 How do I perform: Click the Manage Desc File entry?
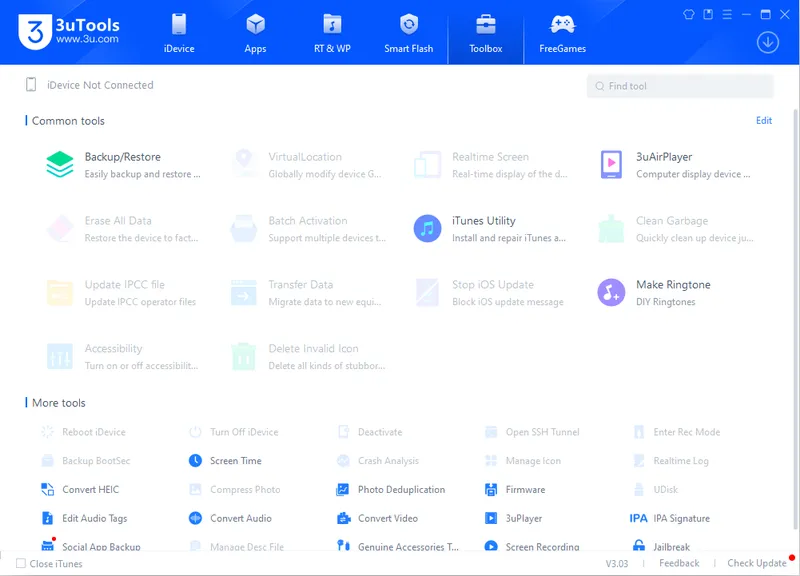click(x=236, y=546)
